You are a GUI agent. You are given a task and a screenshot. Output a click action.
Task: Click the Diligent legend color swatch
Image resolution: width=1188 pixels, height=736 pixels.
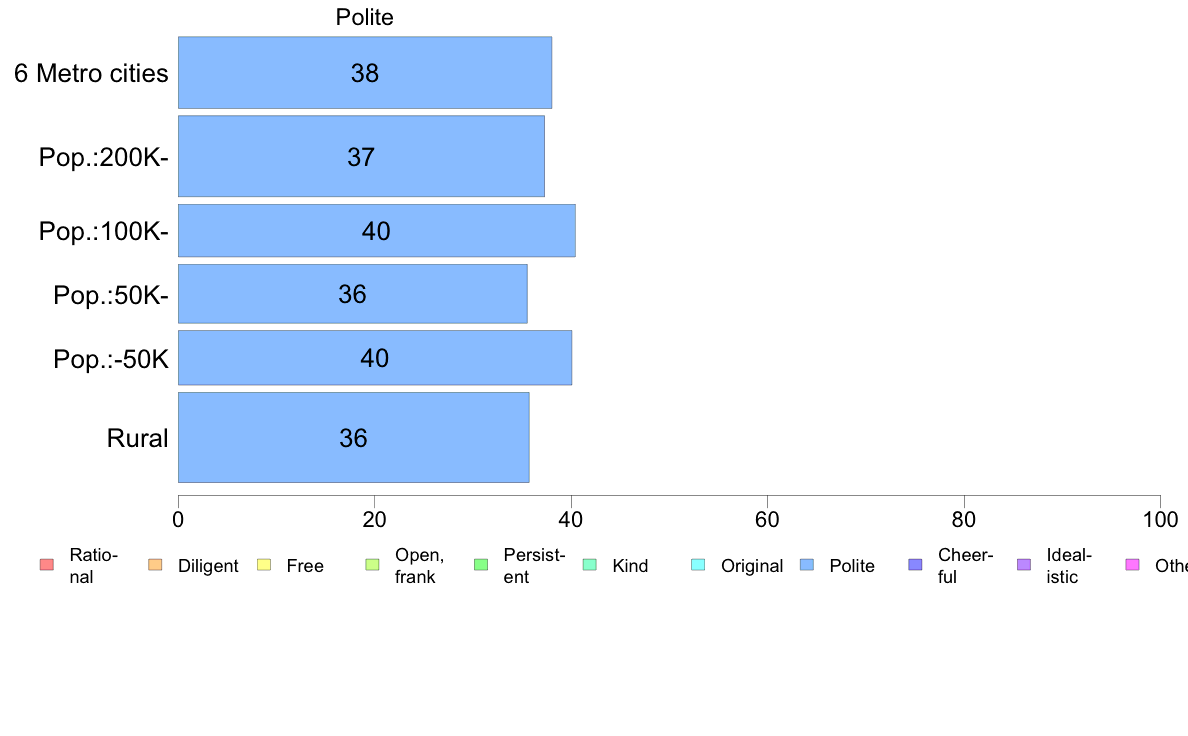point(155,565)
